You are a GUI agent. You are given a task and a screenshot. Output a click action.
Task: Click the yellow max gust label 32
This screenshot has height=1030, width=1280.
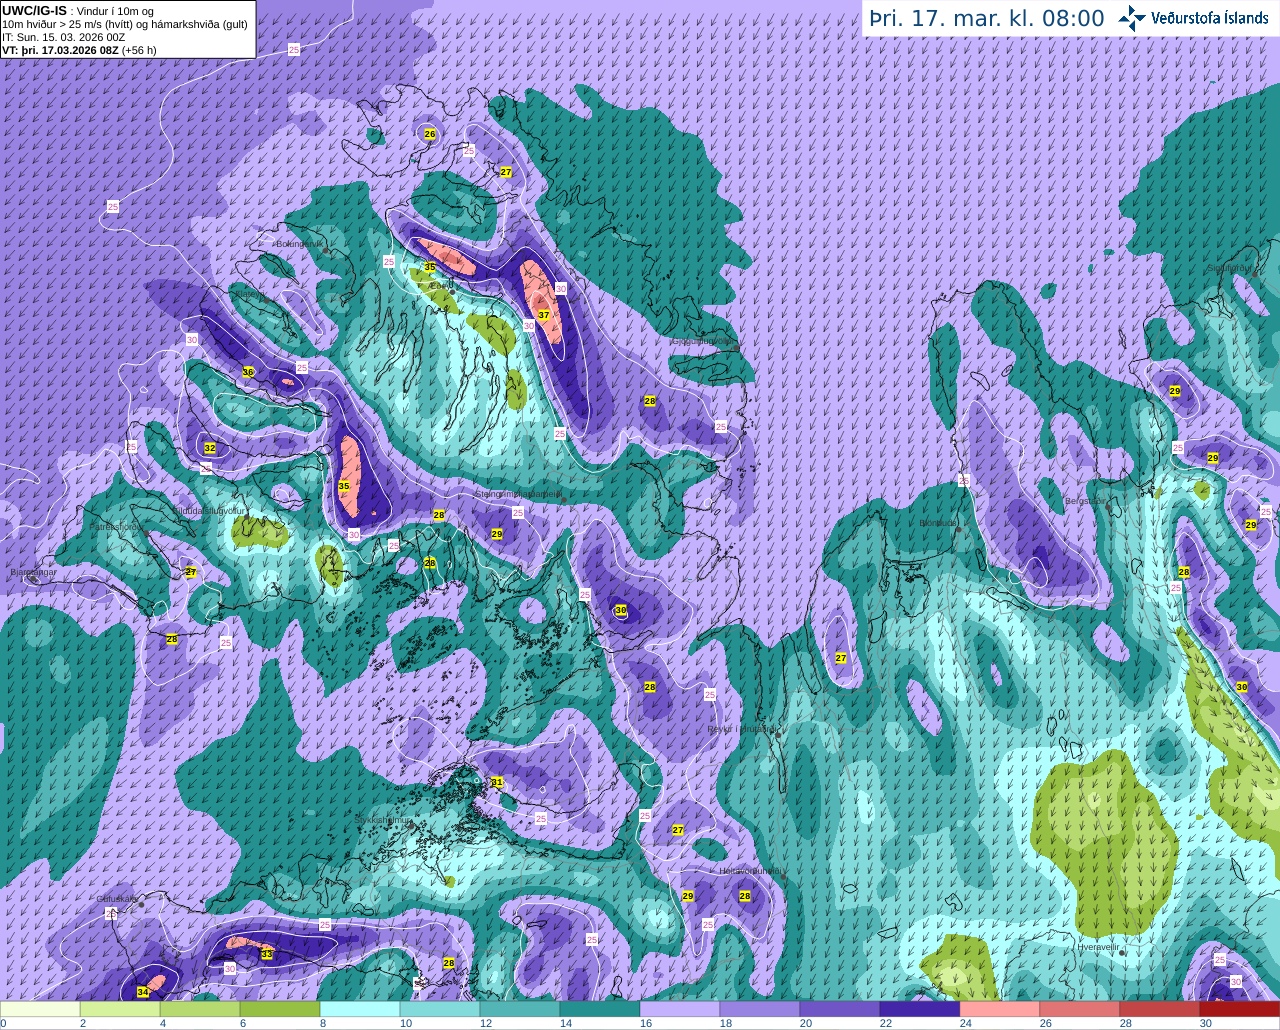tap(210, 448)
